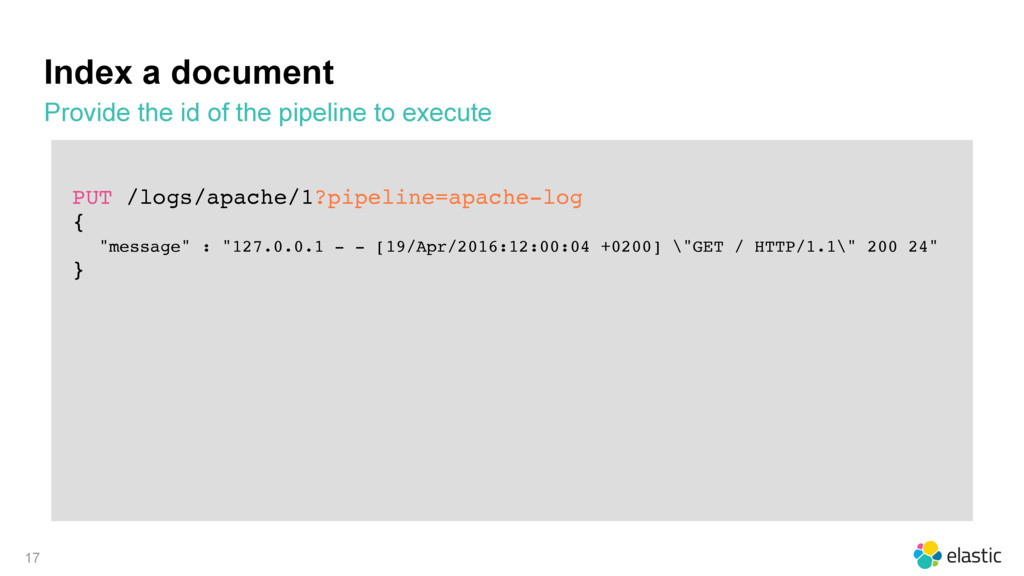
Task: Click the closing curly brace
Action: tap(78, 270)
